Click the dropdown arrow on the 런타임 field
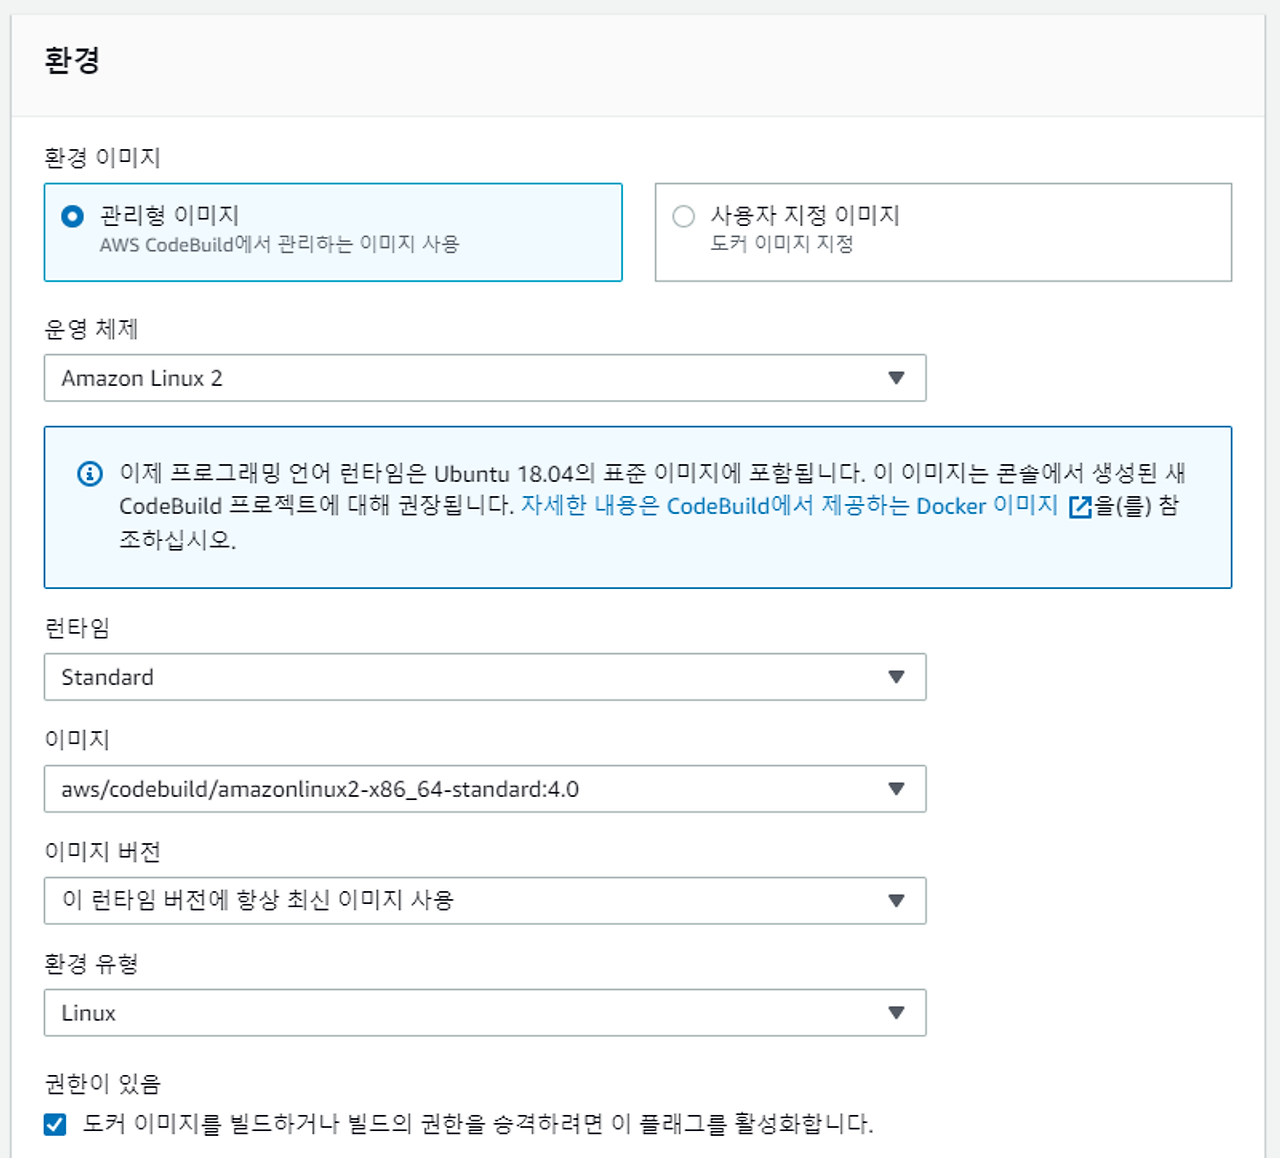Image resolution: width=1280 pixels, height=1158 pixels. (x=897, y=677)
